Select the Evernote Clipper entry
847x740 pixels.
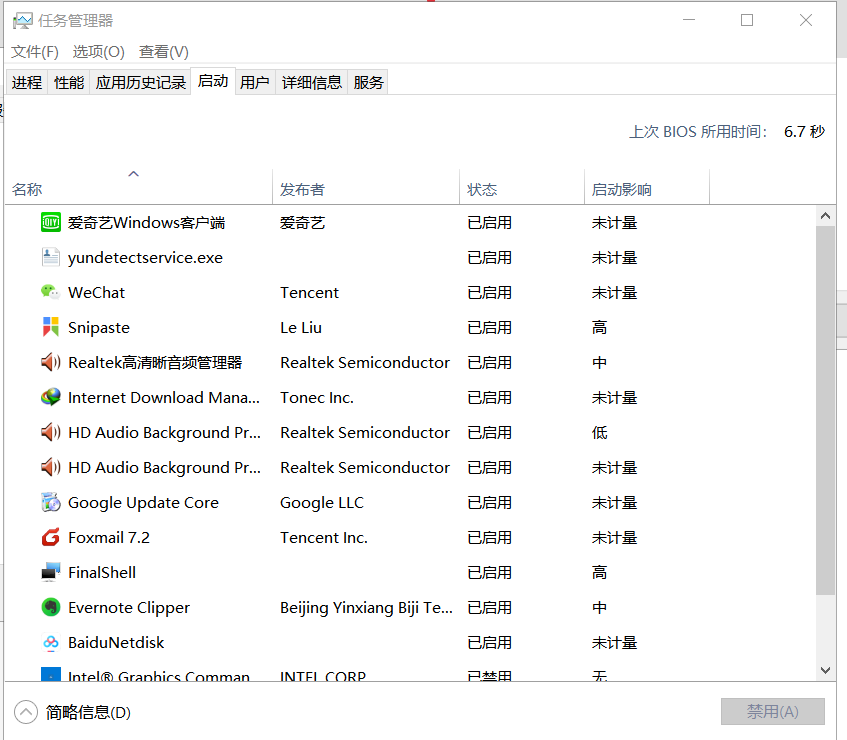pyautogui.click(x=129, y=608)
